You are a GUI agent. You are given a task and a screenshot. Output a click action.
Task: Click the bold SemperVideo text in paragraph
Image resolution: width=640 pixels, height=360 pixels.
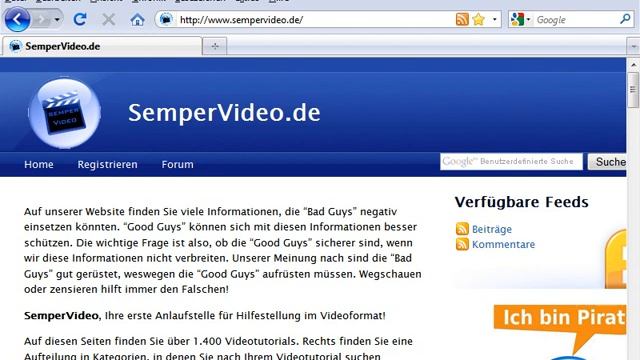[61, 316]
